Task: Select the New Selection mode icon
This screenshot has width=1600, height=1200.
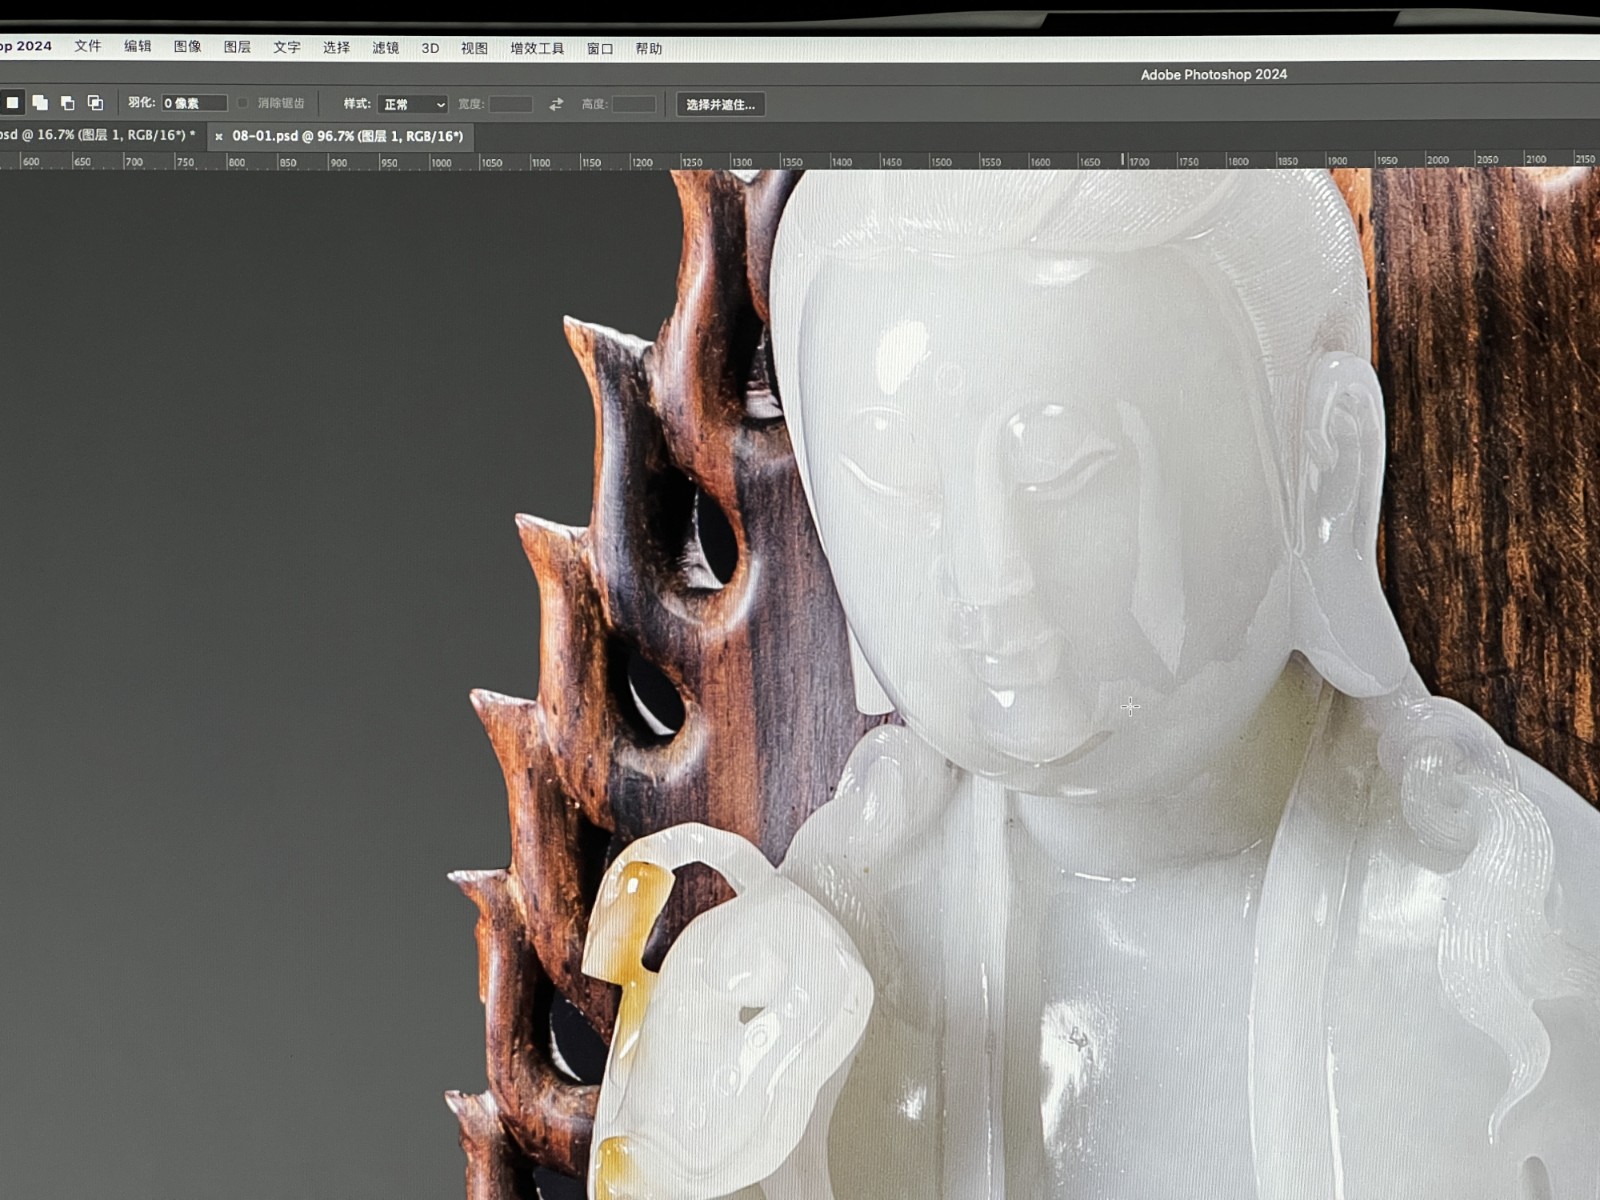Action: click(12, 102)
